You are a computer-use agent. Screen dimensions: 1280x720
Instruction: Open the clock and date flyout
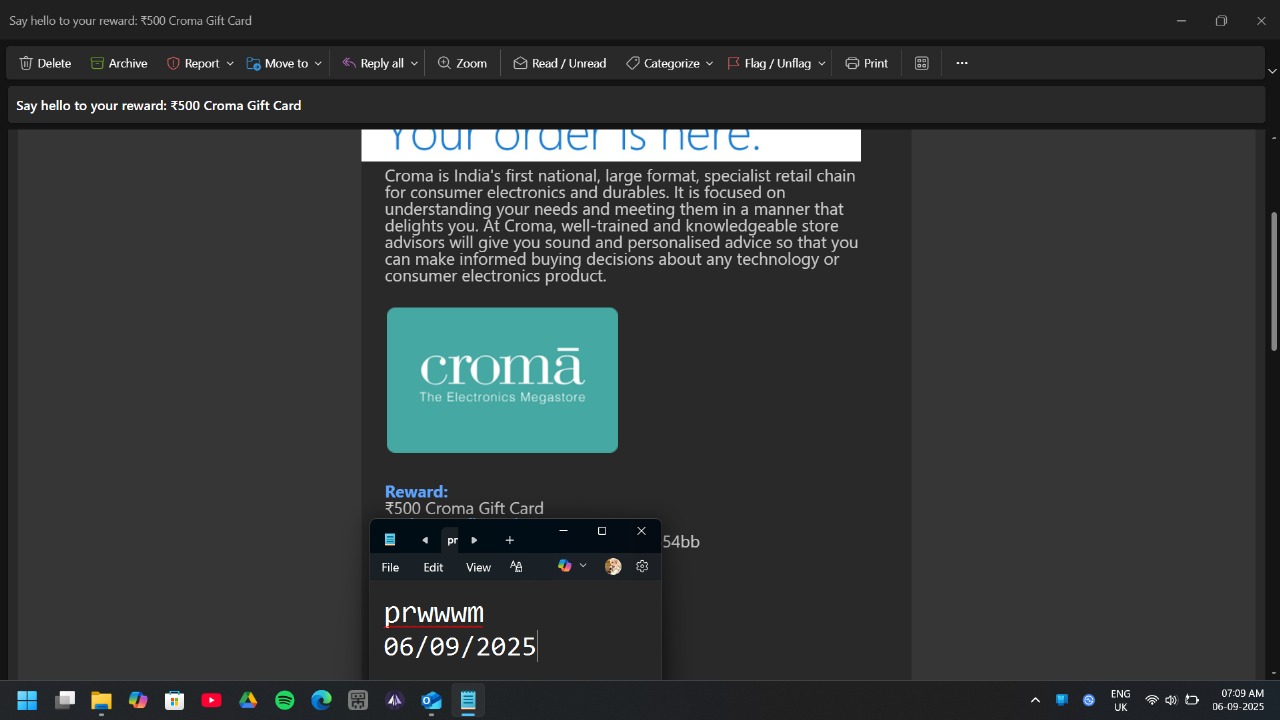pos(1238,700)
